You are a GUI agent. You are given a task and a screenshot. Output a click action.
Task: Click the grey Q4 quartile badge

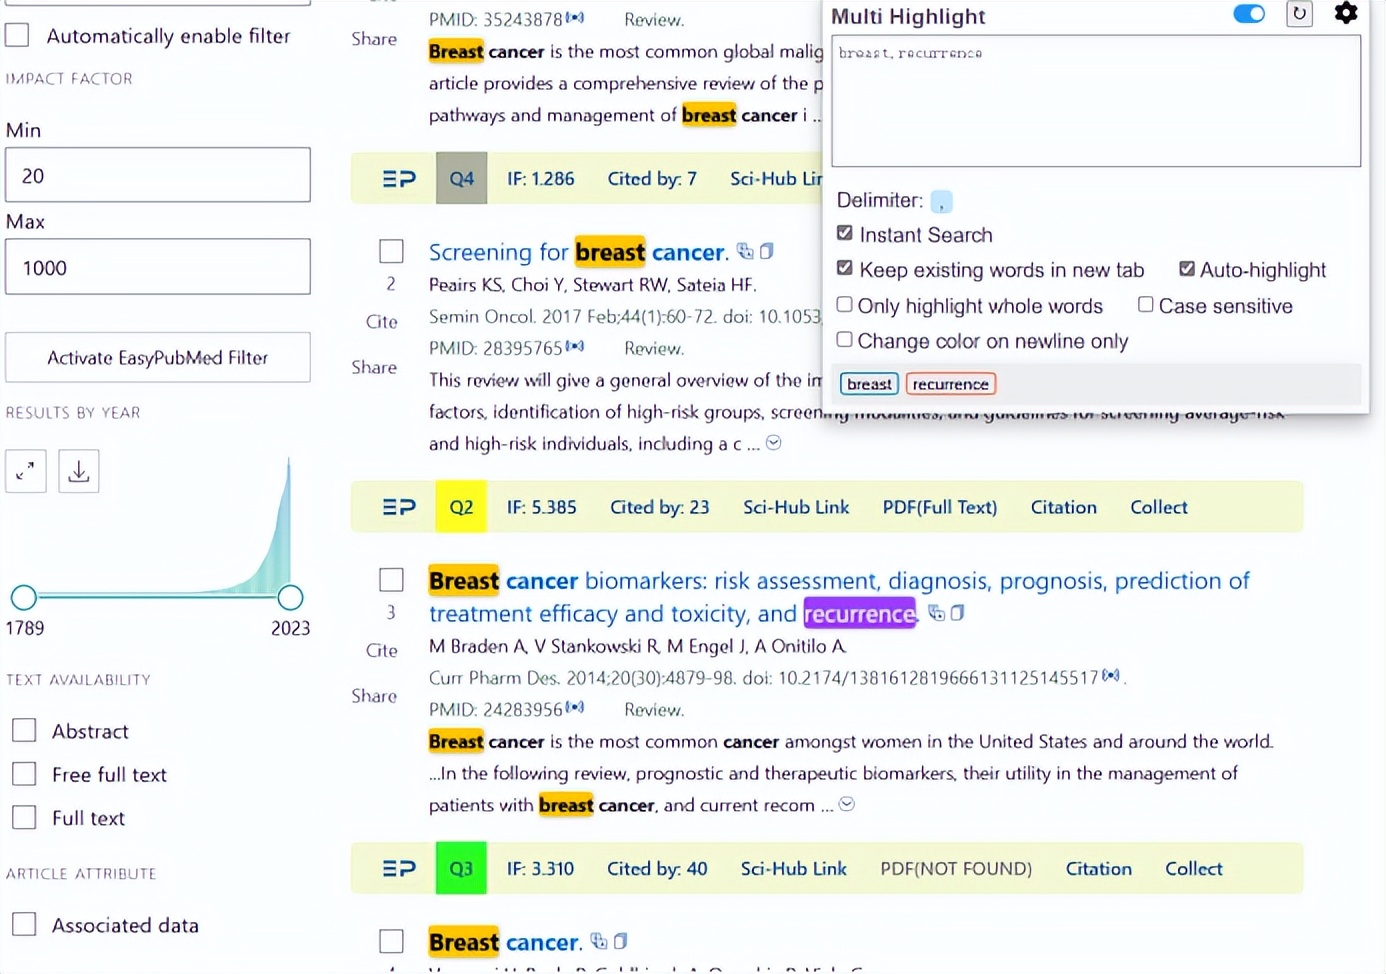click(x=461, y=178)
